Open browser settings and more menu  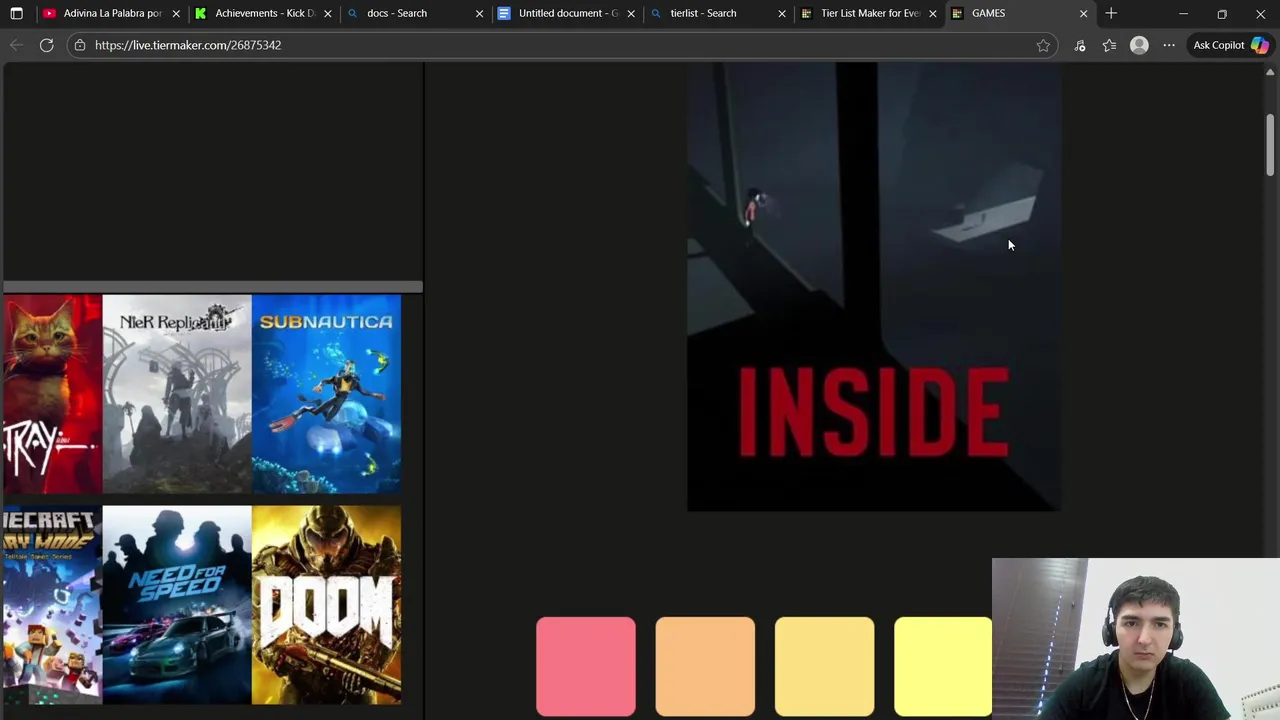[x=1169, y=45]
